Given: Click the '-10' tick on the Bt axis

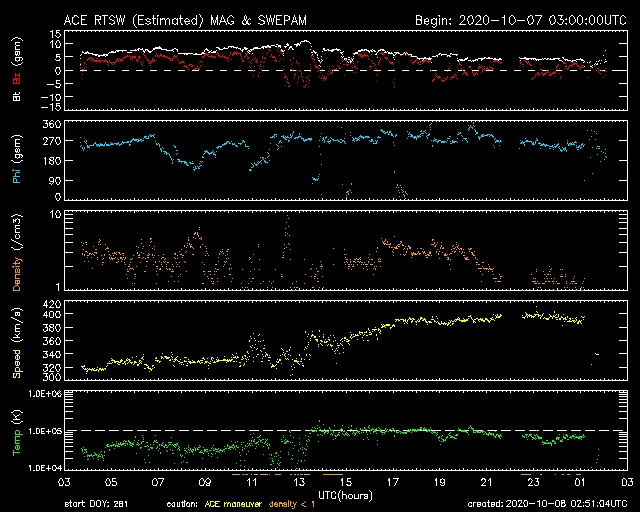Looking at the screenshot, I should (x=51, y=97).
